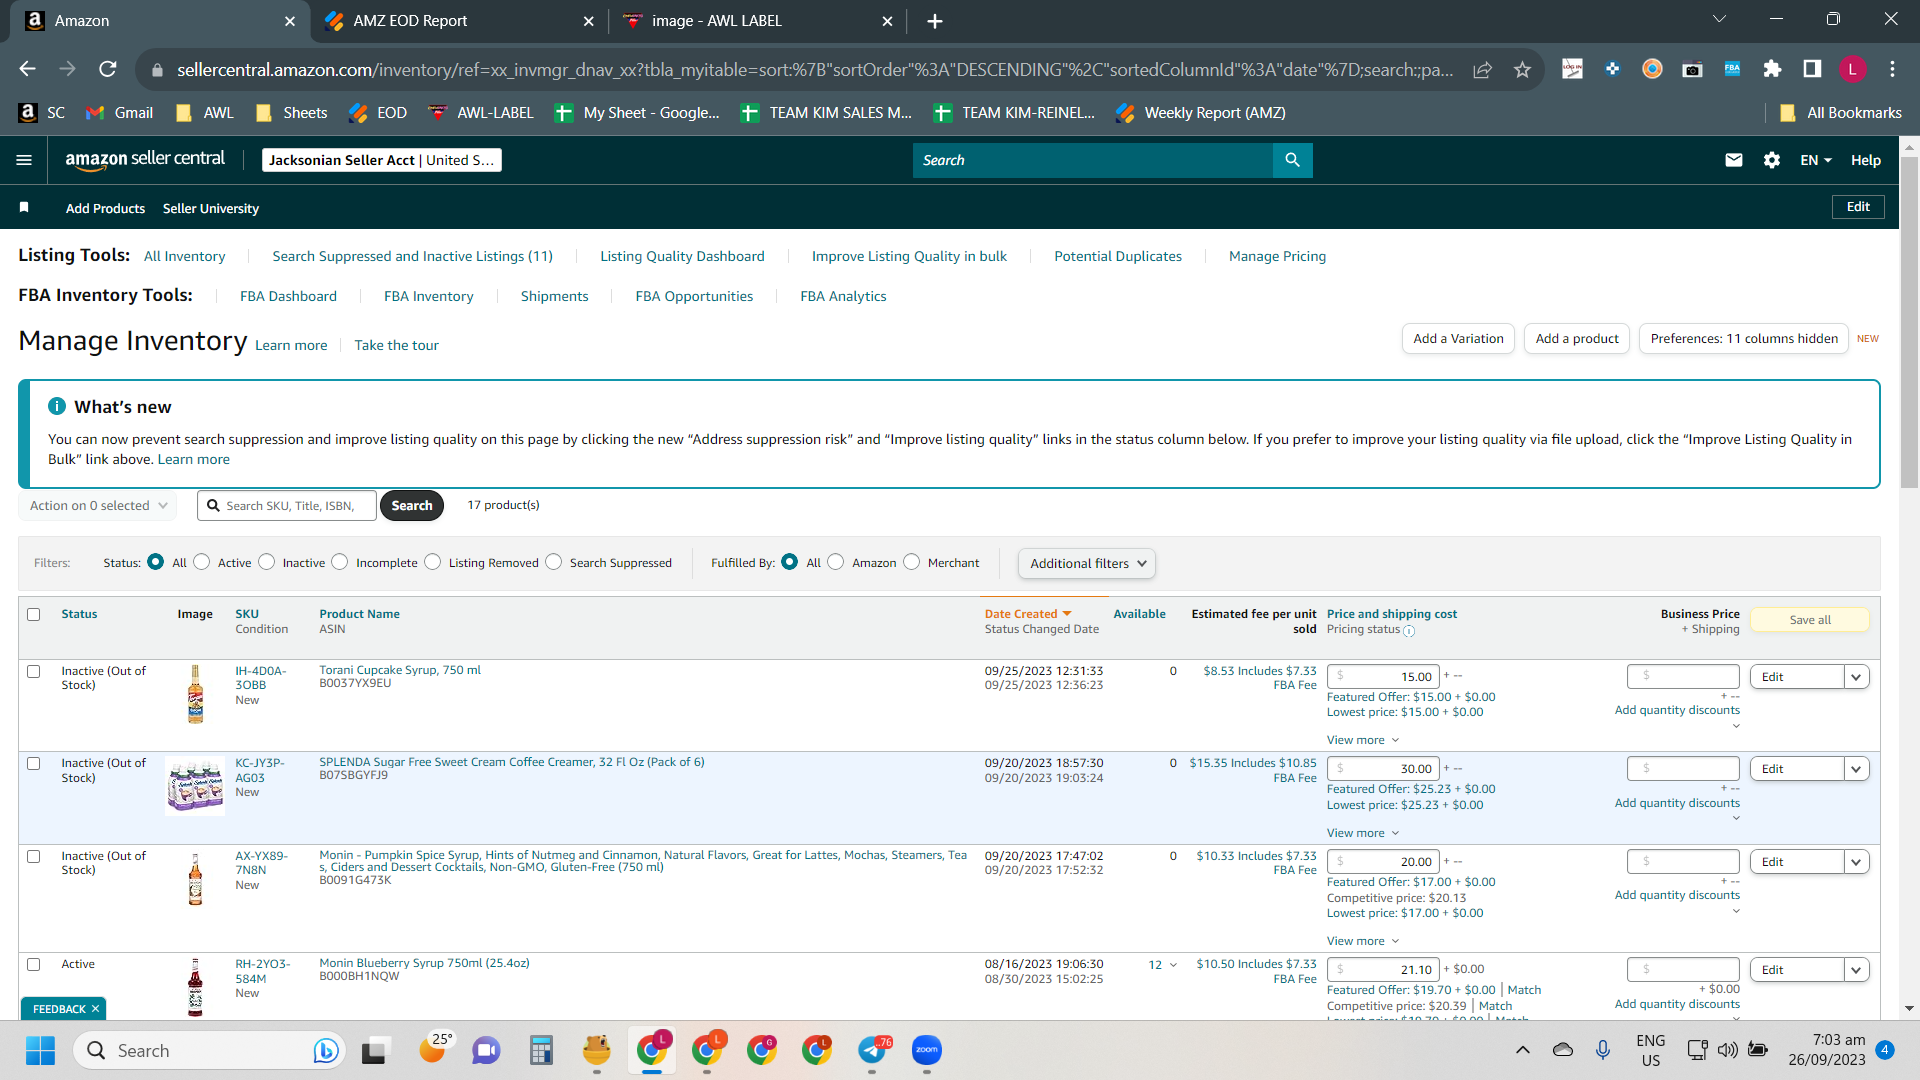Expand the Additional filters dropdown
The width and height of the screenshot is (1920, 1080).
point(1087,564)
